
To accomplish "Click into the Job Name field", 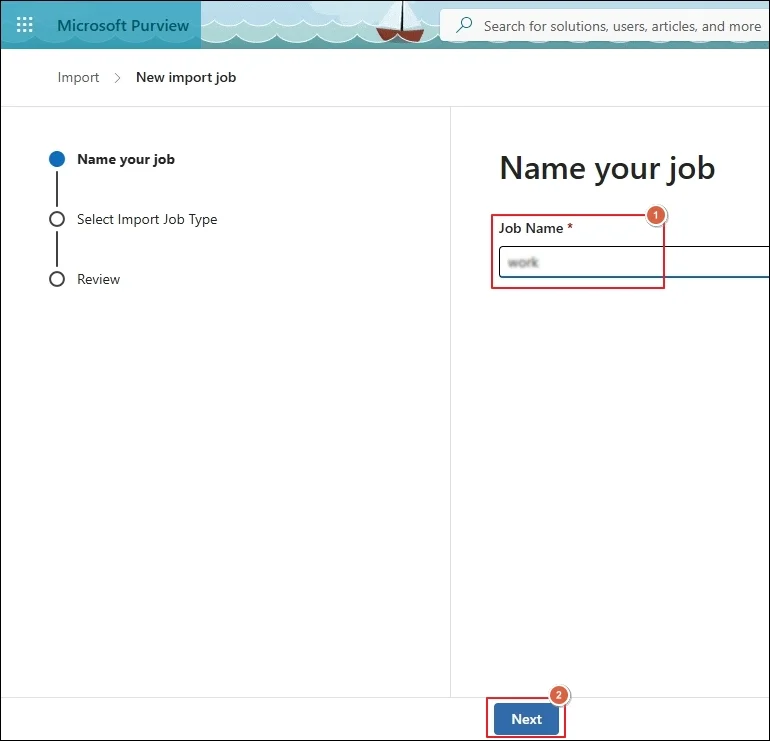I will pos(634,262).
